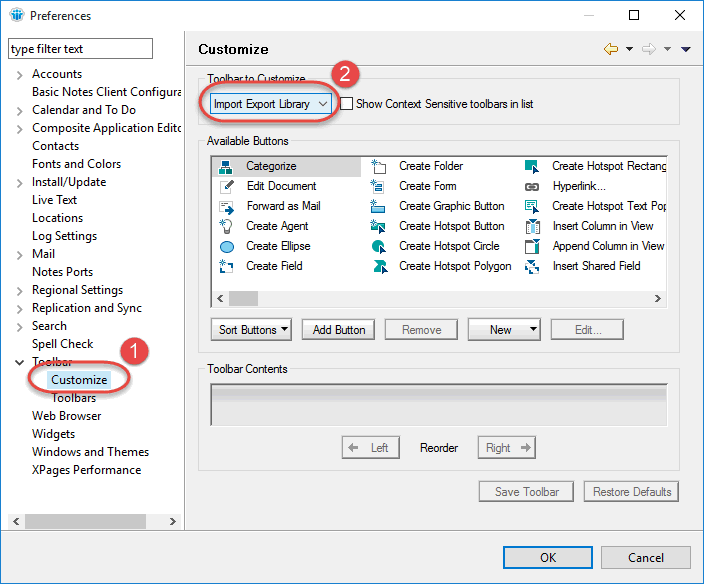Click the Create Field icon
The height and width of the screenshot is (584, 704).
pos(226,266)
